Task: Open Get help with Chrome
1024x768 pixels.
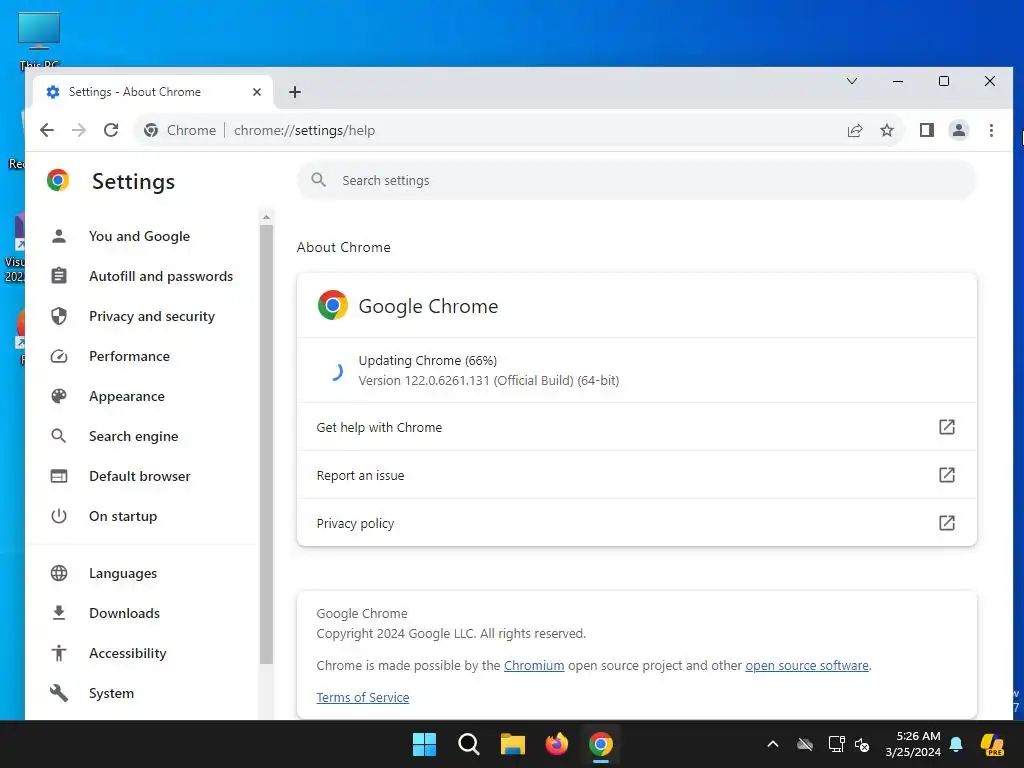Action: click(x=637, y=427)
